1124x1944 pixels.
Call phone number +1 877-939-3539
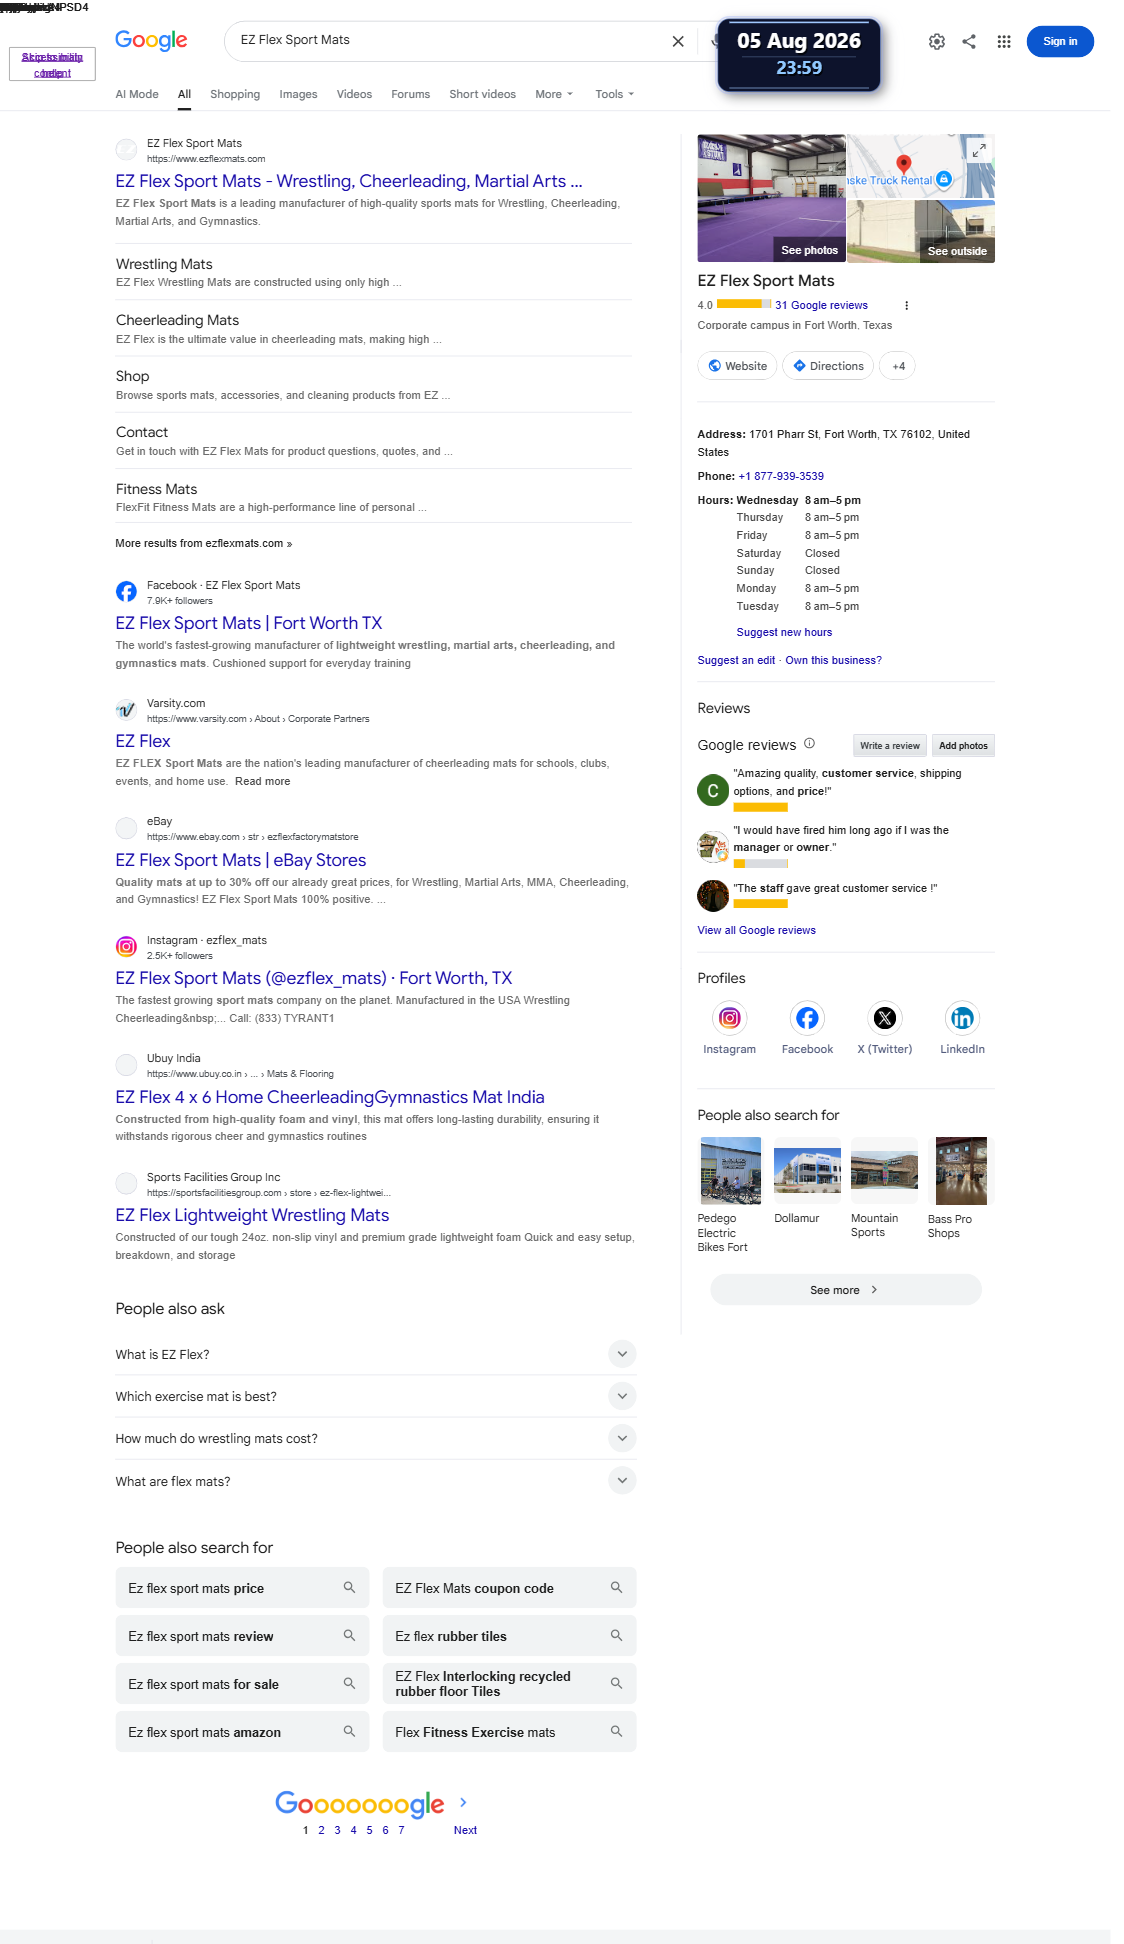pos(781,476)
